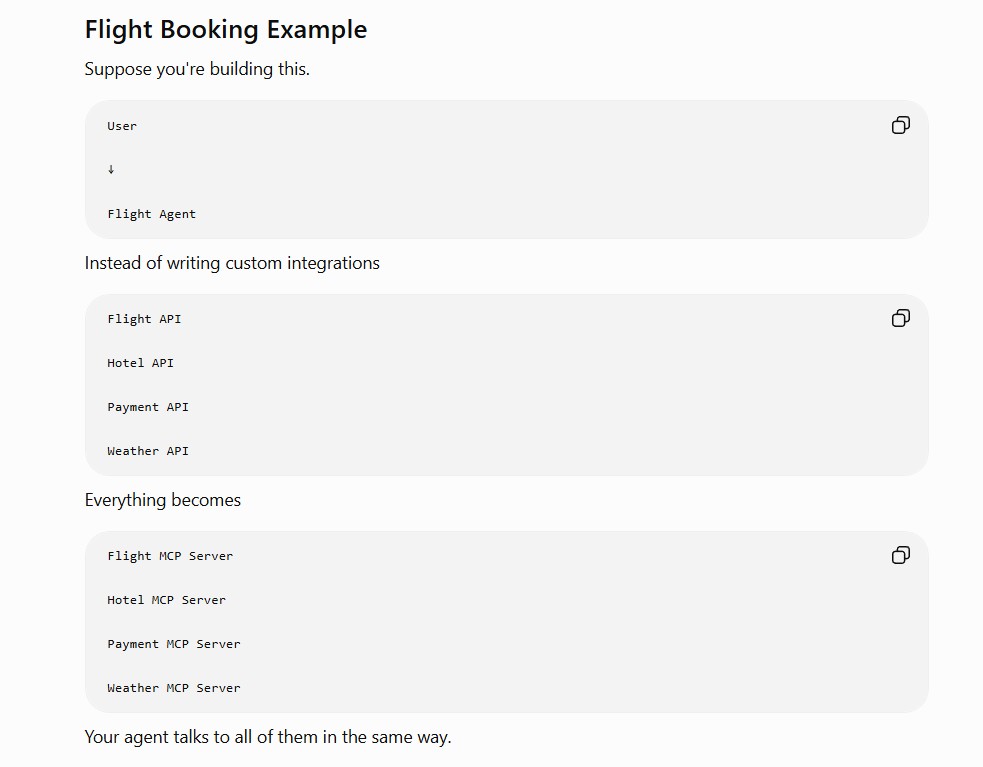This screenshot has height=767, width=983.
Task: Copy the Flight API list code block
Action: coord(901,319)
